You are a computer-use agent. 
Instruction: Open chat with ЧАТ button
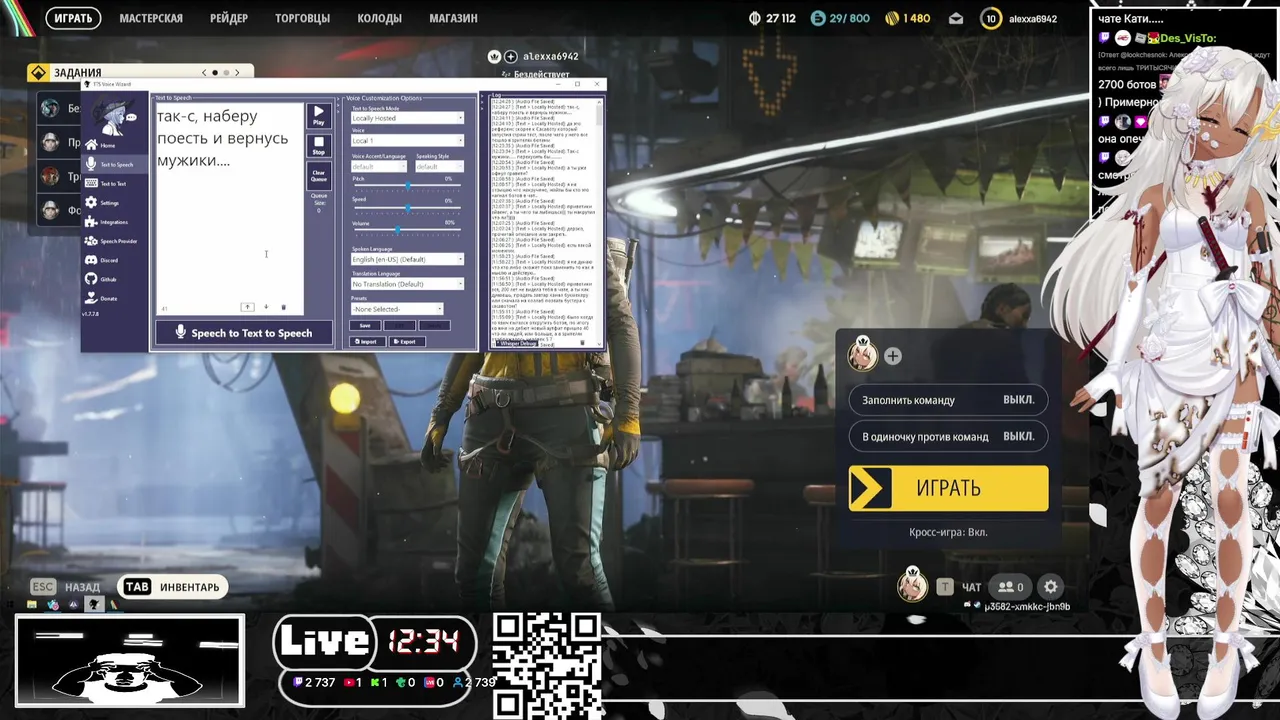959,587
